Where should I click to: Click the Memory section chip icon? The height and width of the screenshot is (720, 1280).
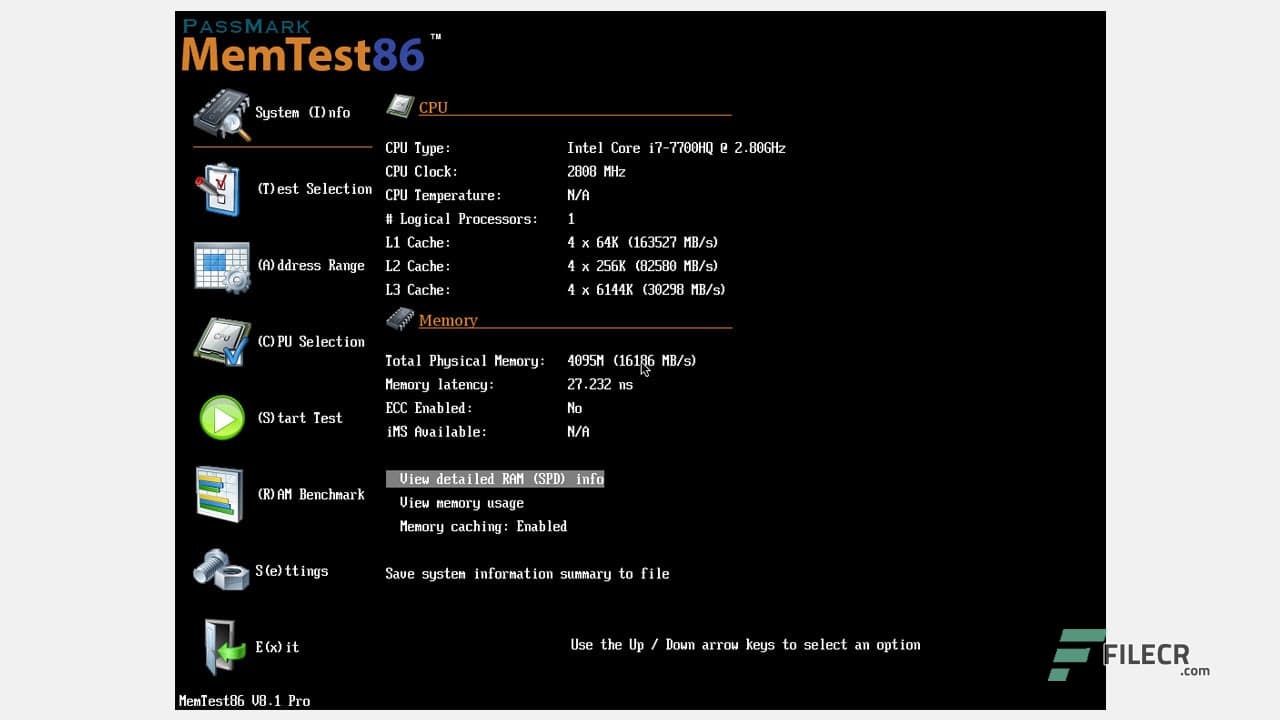tap(398, 317)
